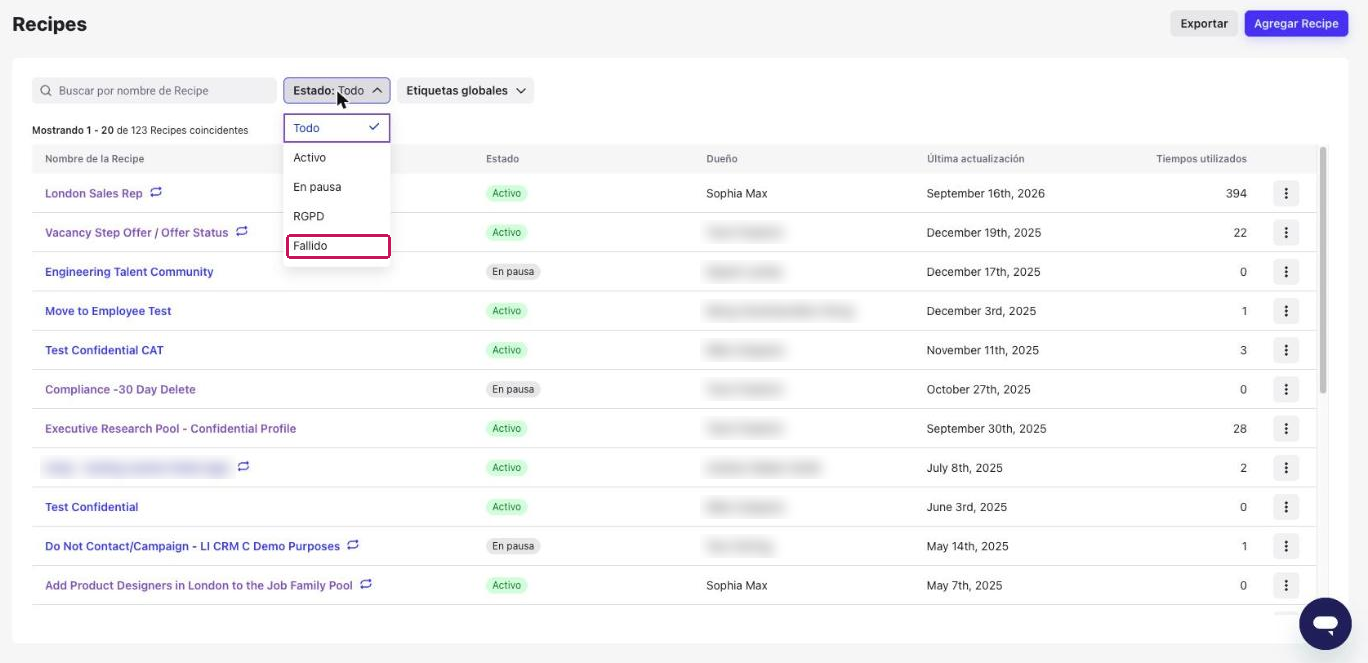Open actions menu for London Sales Rep
This screenshot has width=1368, height=663.
point(1286,193)
